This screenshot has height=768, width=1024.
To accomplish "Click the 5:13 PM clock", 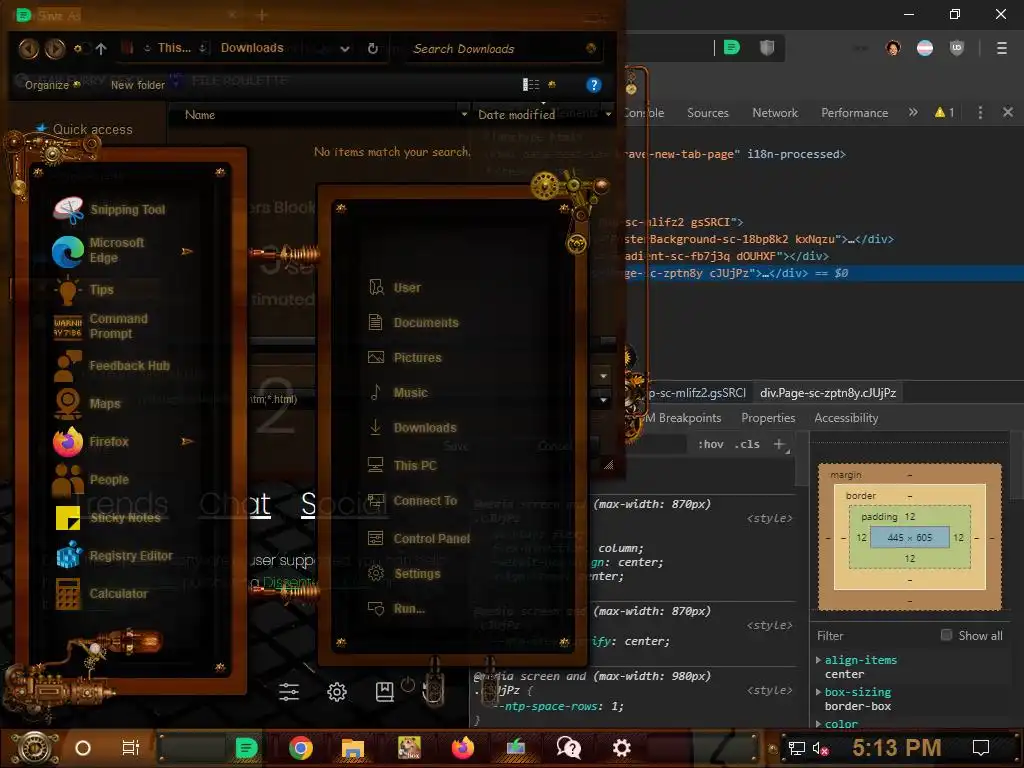I will pyautogui.click(x=896, y=748).
